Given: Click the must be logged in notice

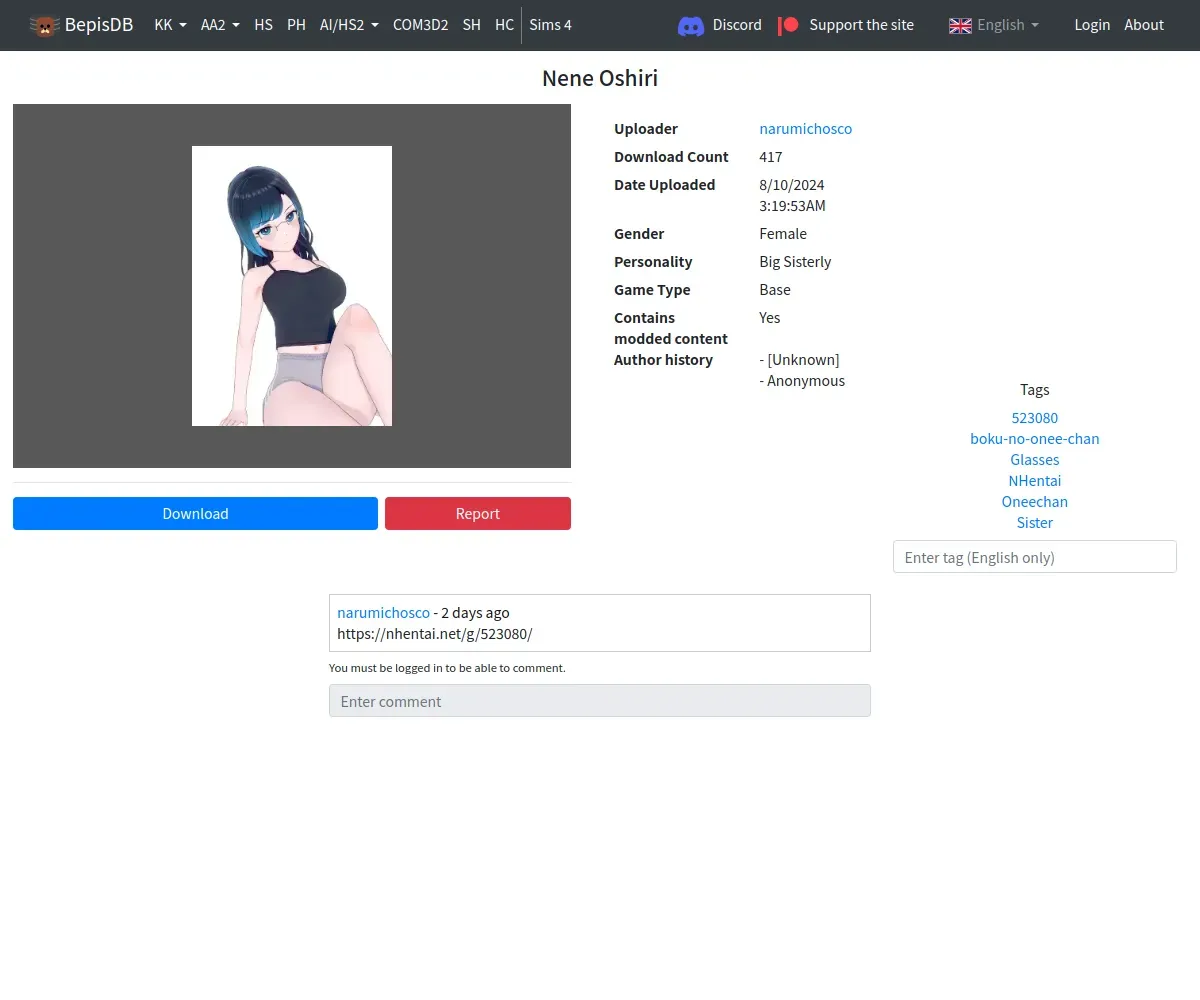Looking at the screenshot, I should (x=447, y=668).
